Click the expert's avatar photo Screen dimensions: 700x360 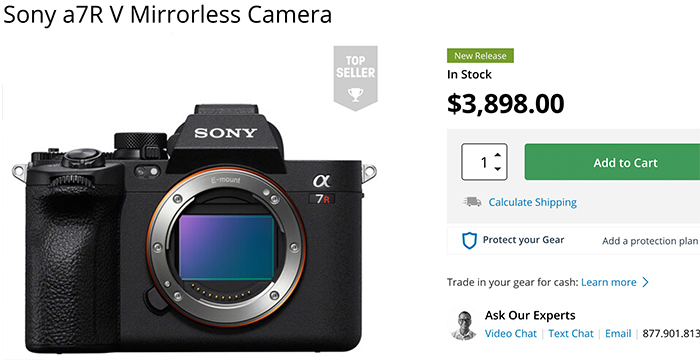464,325
